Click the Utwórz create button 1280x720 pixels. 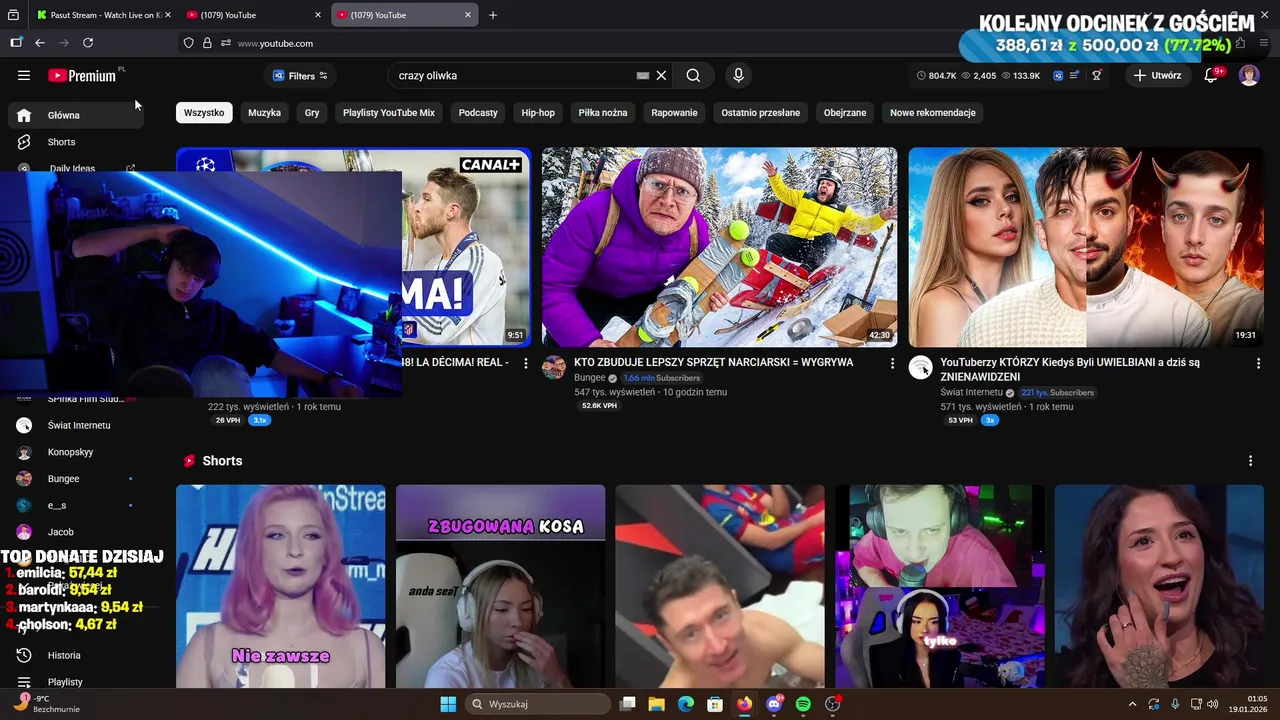pos(1157,75)
